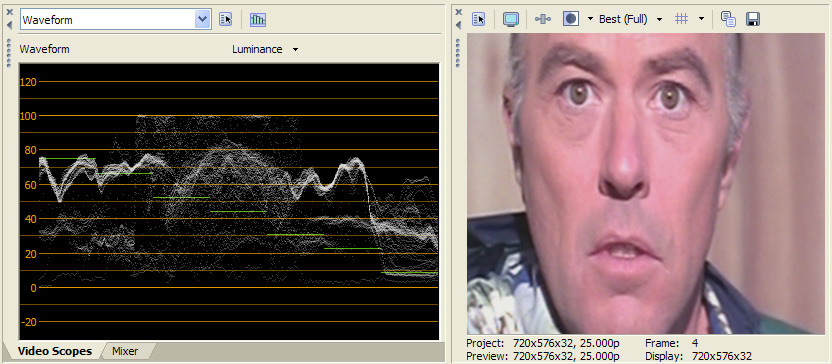Toggle update scopes while playing
This screenshot has height=364, width=832.
click(x=258, y=20)
